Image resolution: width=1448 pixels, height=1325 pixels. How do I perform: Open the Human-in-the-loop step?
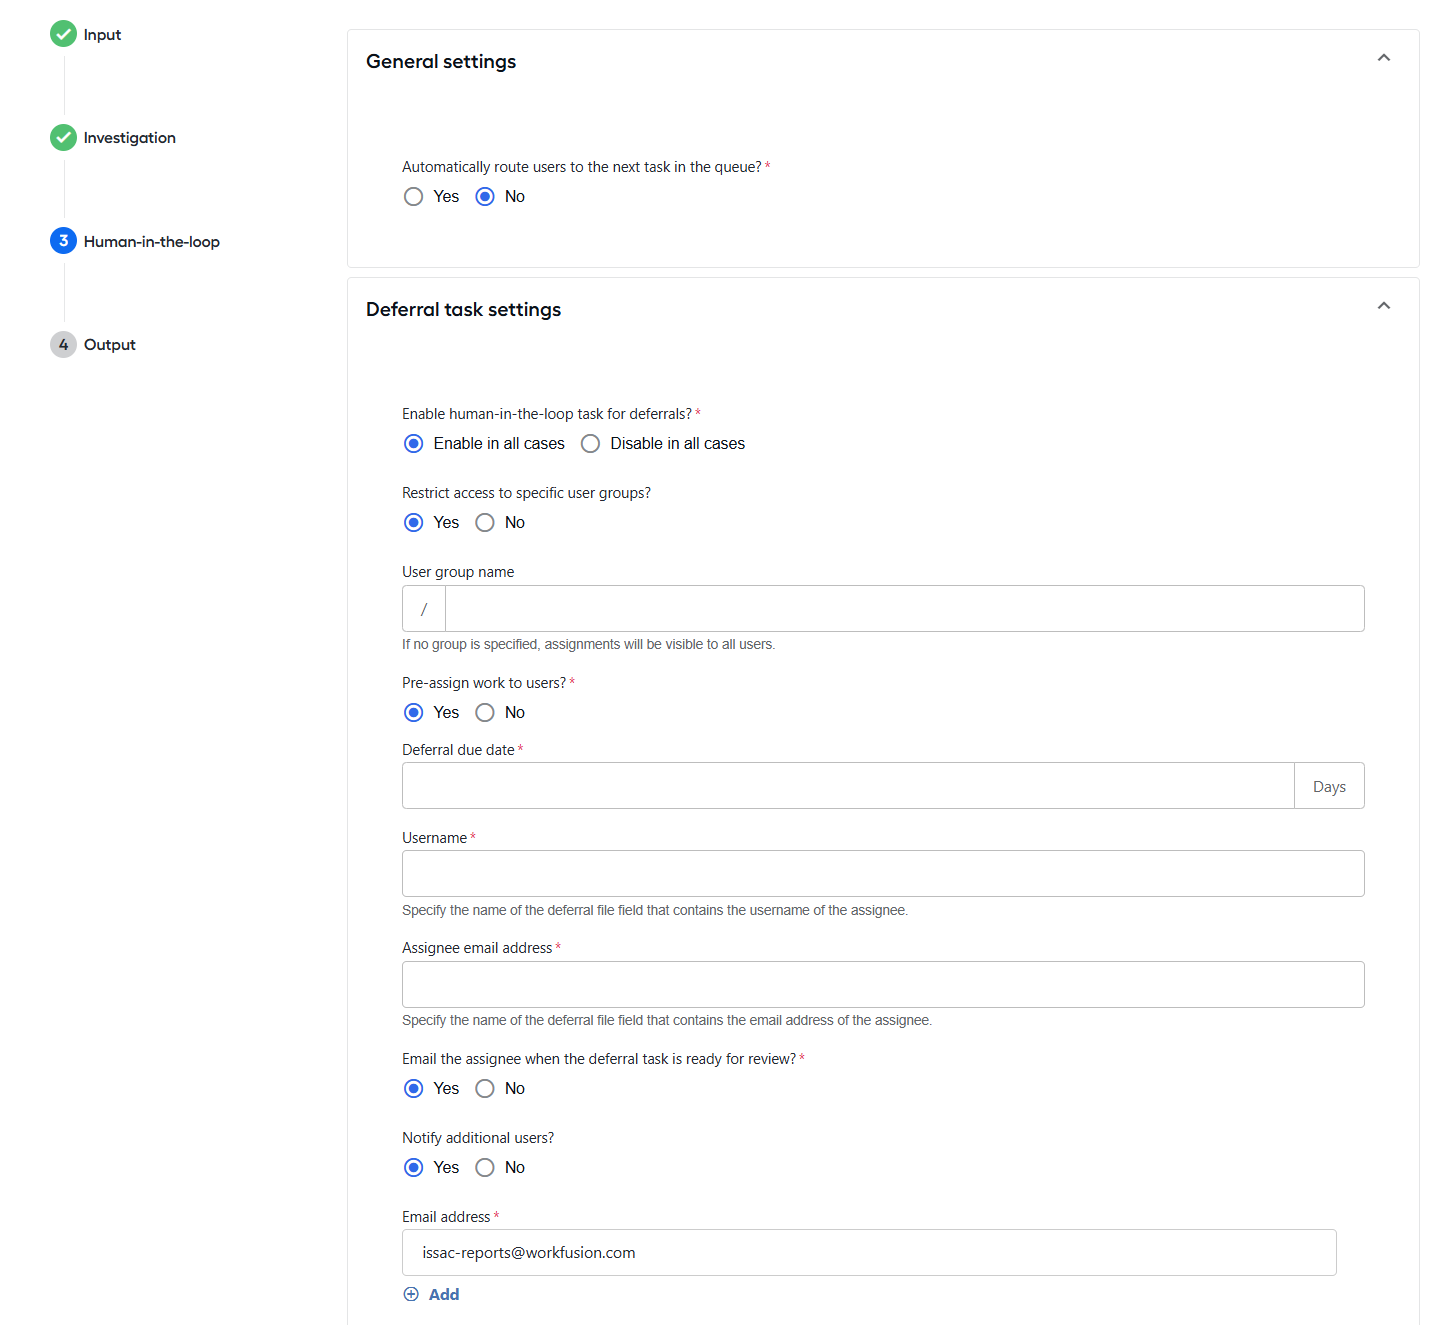tap(152, 242)
